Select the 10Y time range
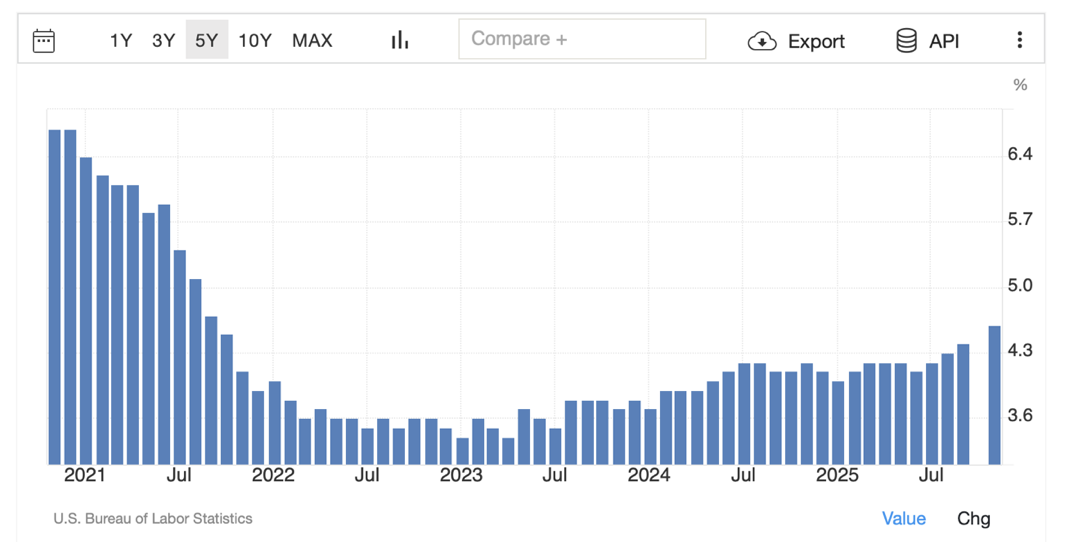 tap(255, 40)
